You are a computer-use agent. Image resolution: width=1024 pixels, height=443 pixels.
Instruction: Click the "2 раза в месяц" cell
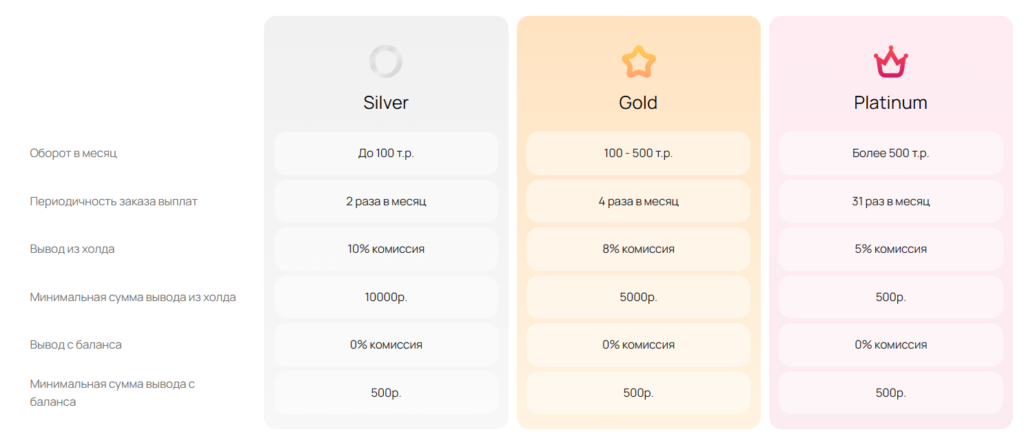[386, 201]
